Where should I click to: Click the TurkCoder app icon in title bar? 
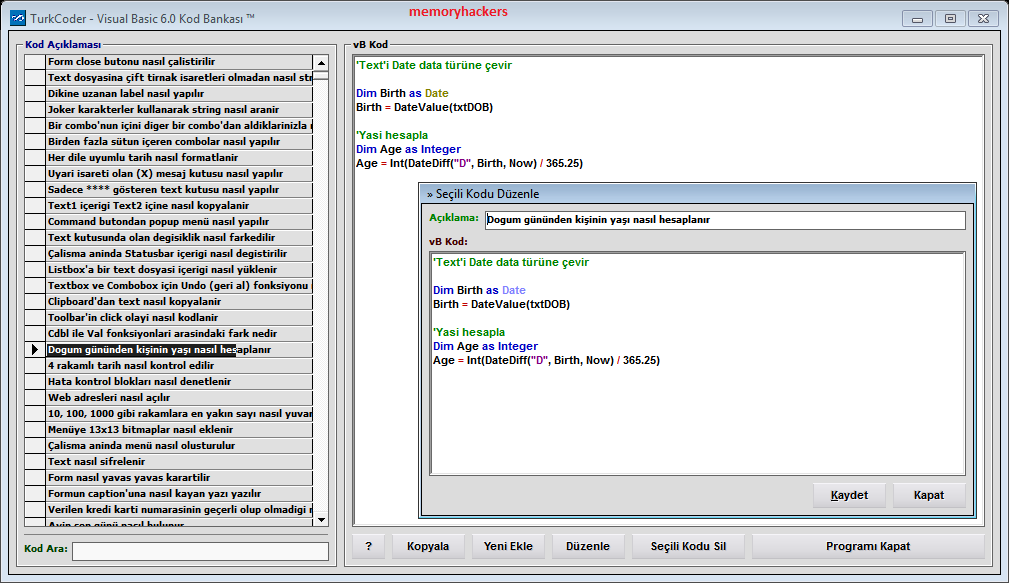(18, 18)
